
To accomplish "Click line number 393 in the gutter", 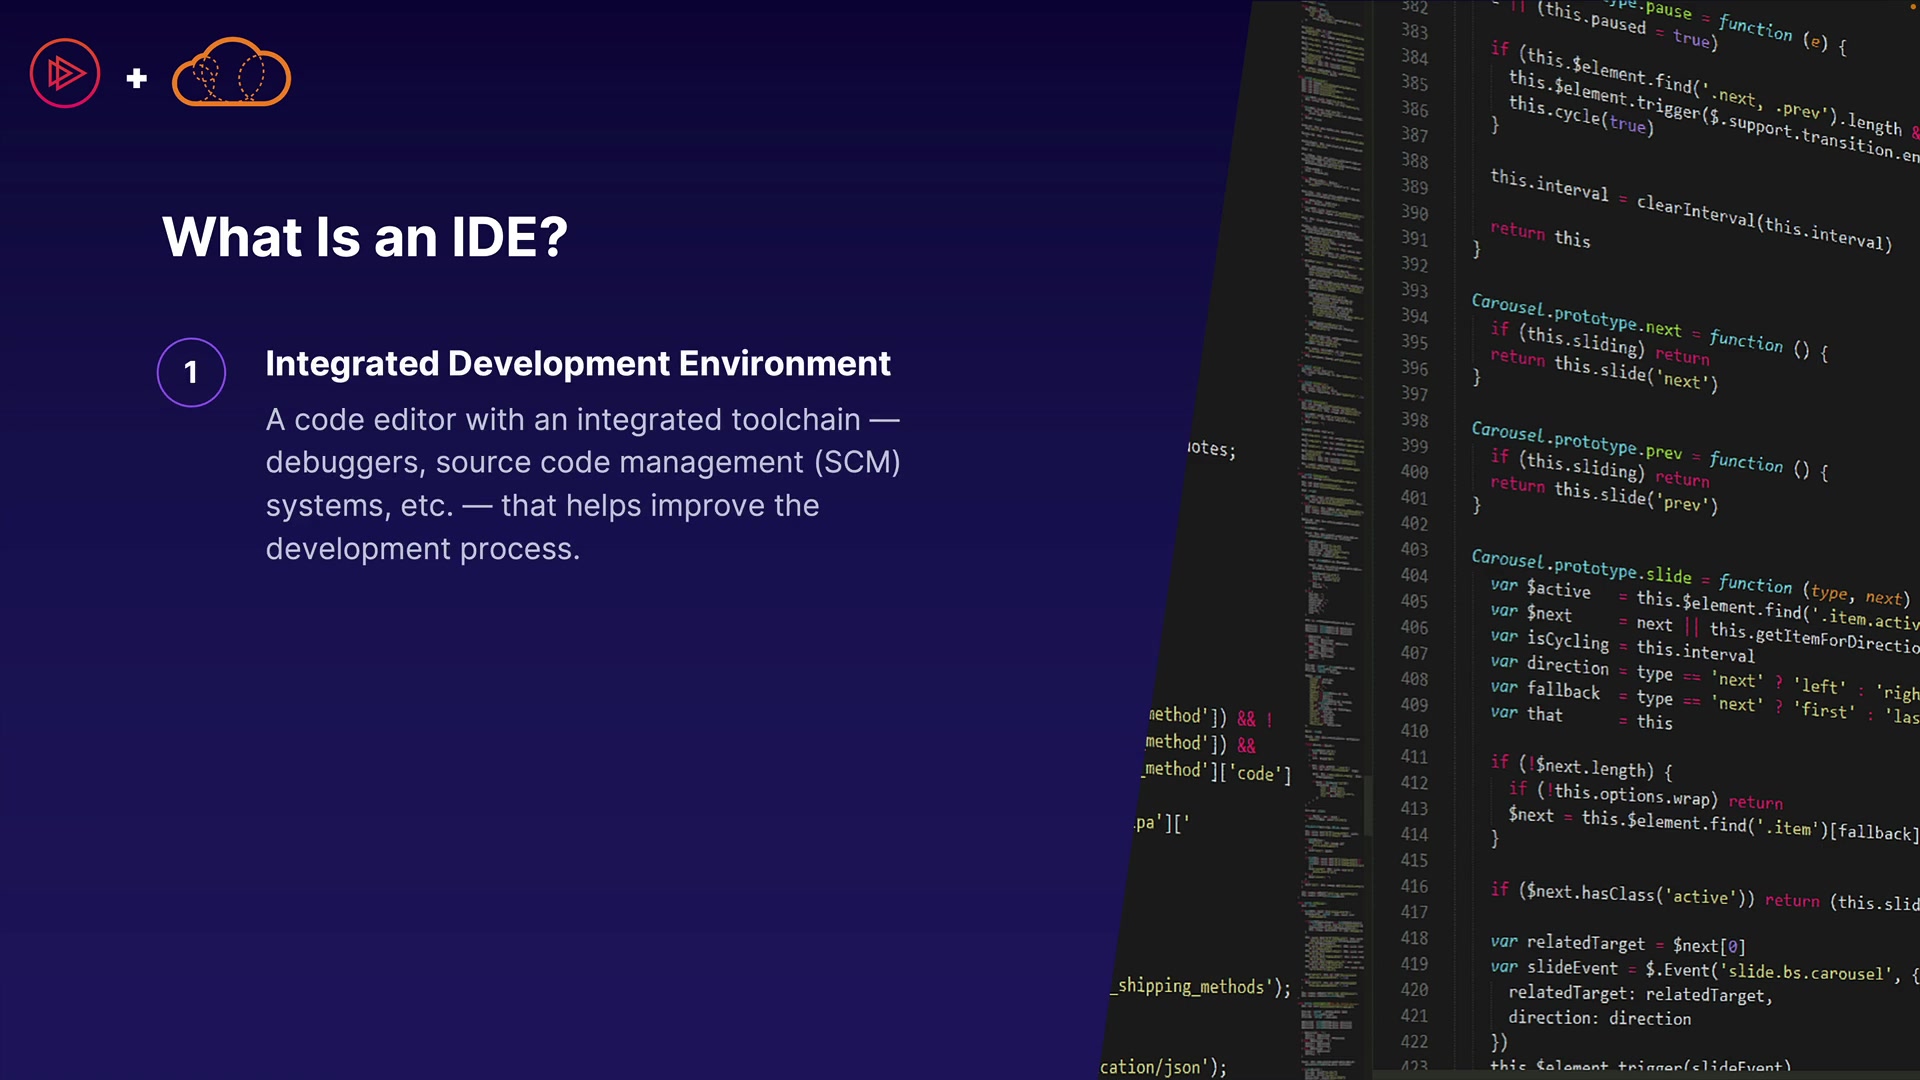I will pos(1414,290).
